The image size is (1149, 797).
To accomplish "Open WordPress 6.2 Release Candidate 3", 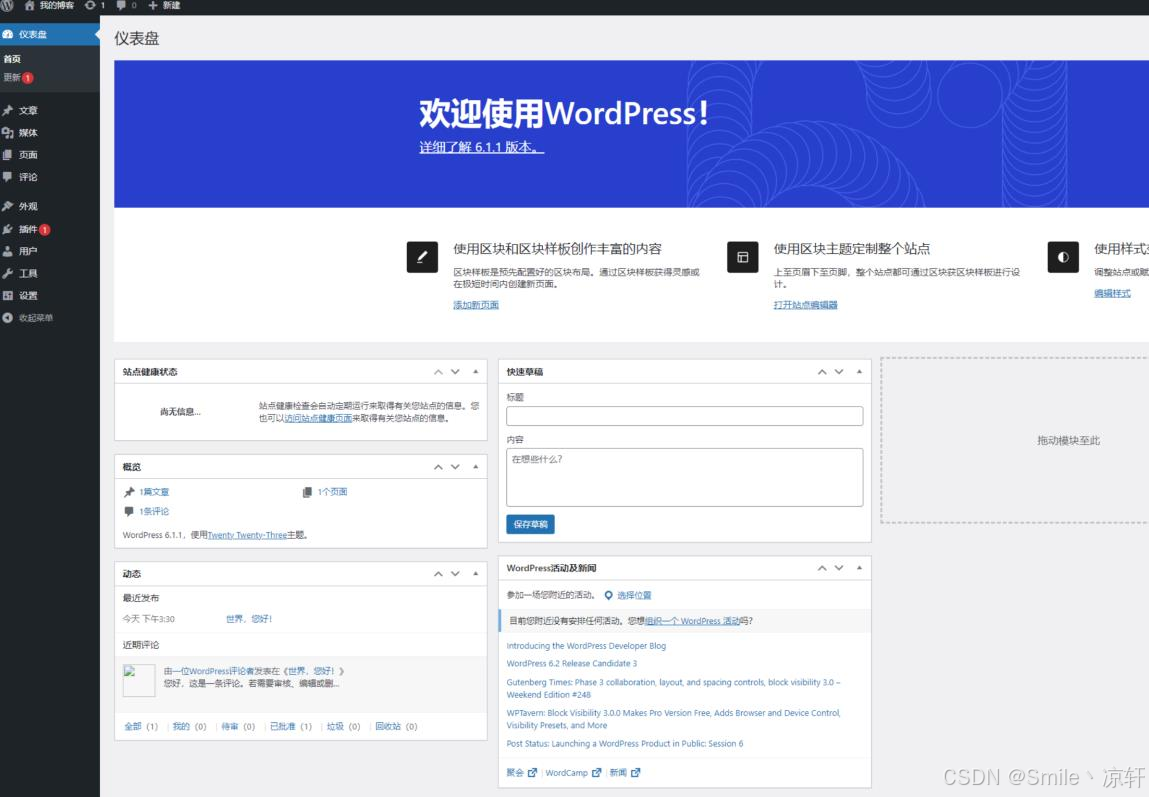I will pos(572,664).
